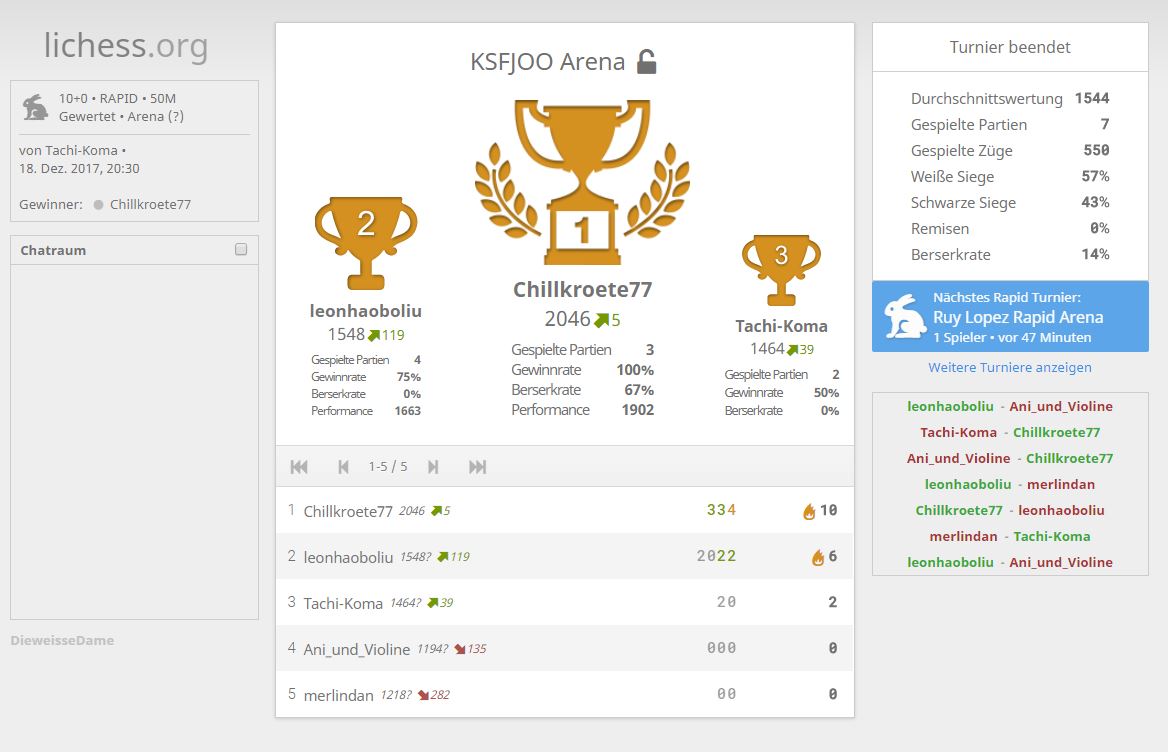The image size is (1168, 752).
Task: Select leonhaoboliu row with score 2022
Action: click(x=565, y=557)
